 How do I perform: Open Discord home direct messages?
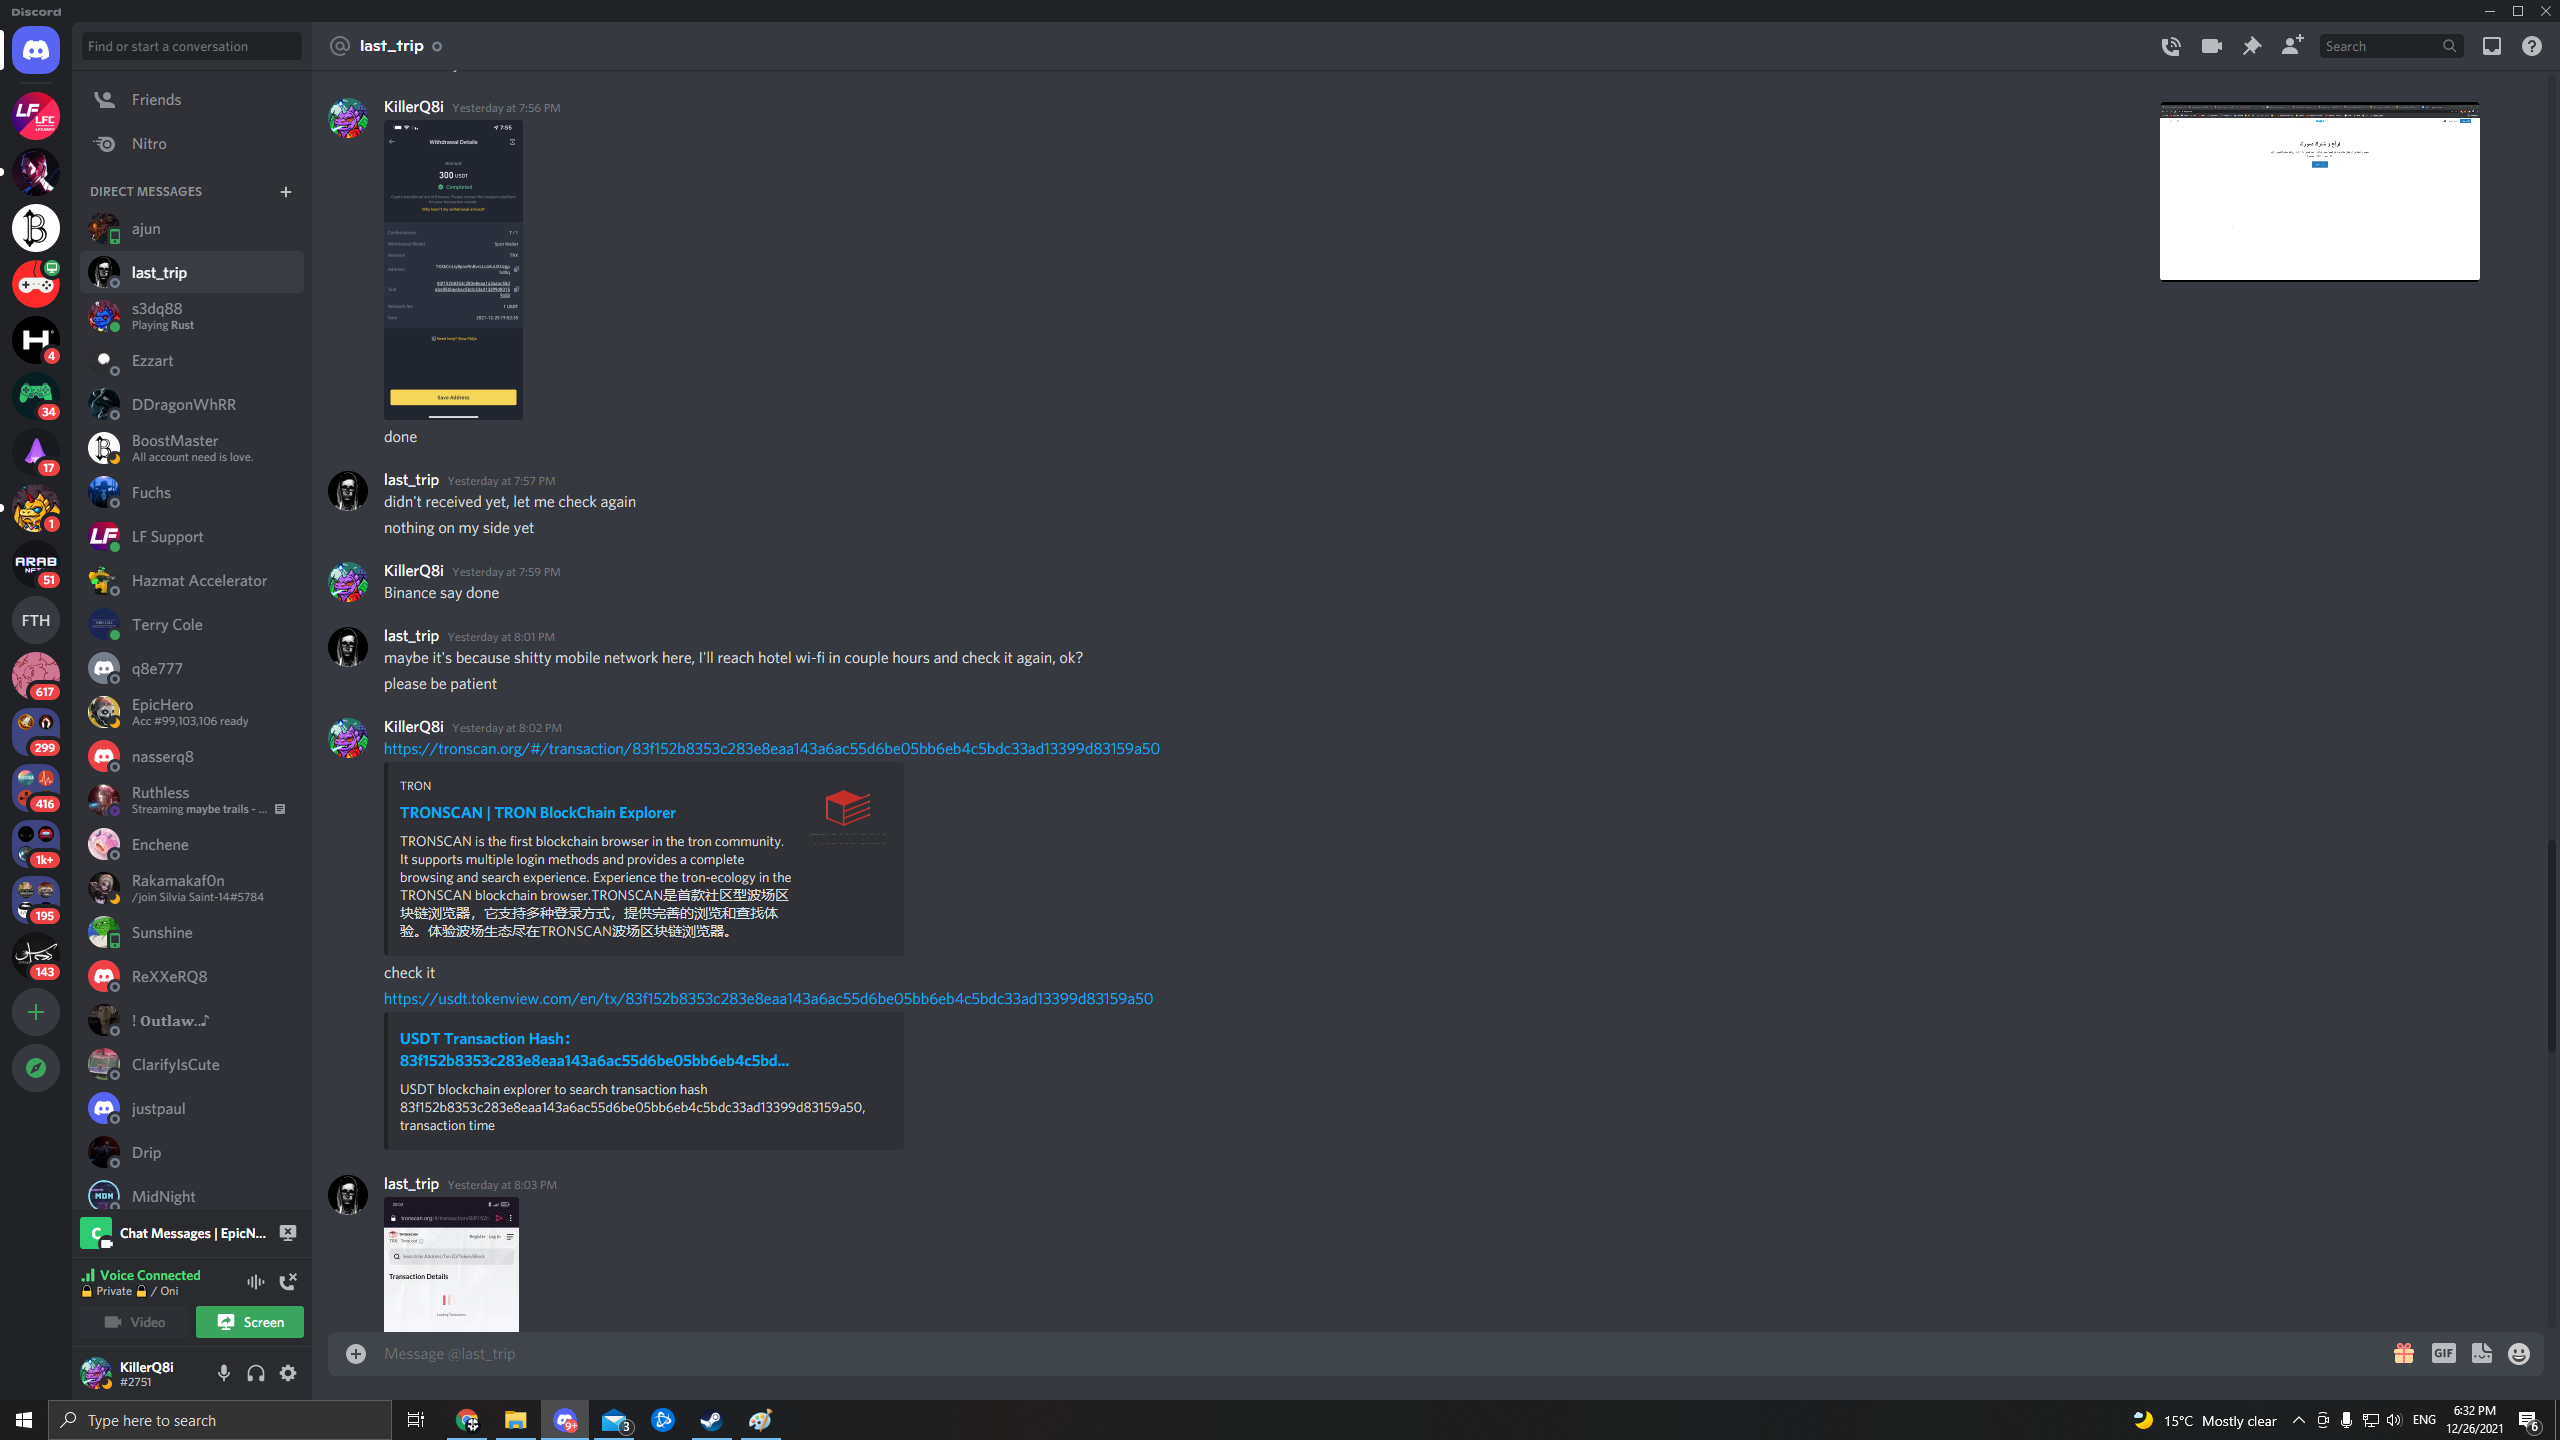36,50
